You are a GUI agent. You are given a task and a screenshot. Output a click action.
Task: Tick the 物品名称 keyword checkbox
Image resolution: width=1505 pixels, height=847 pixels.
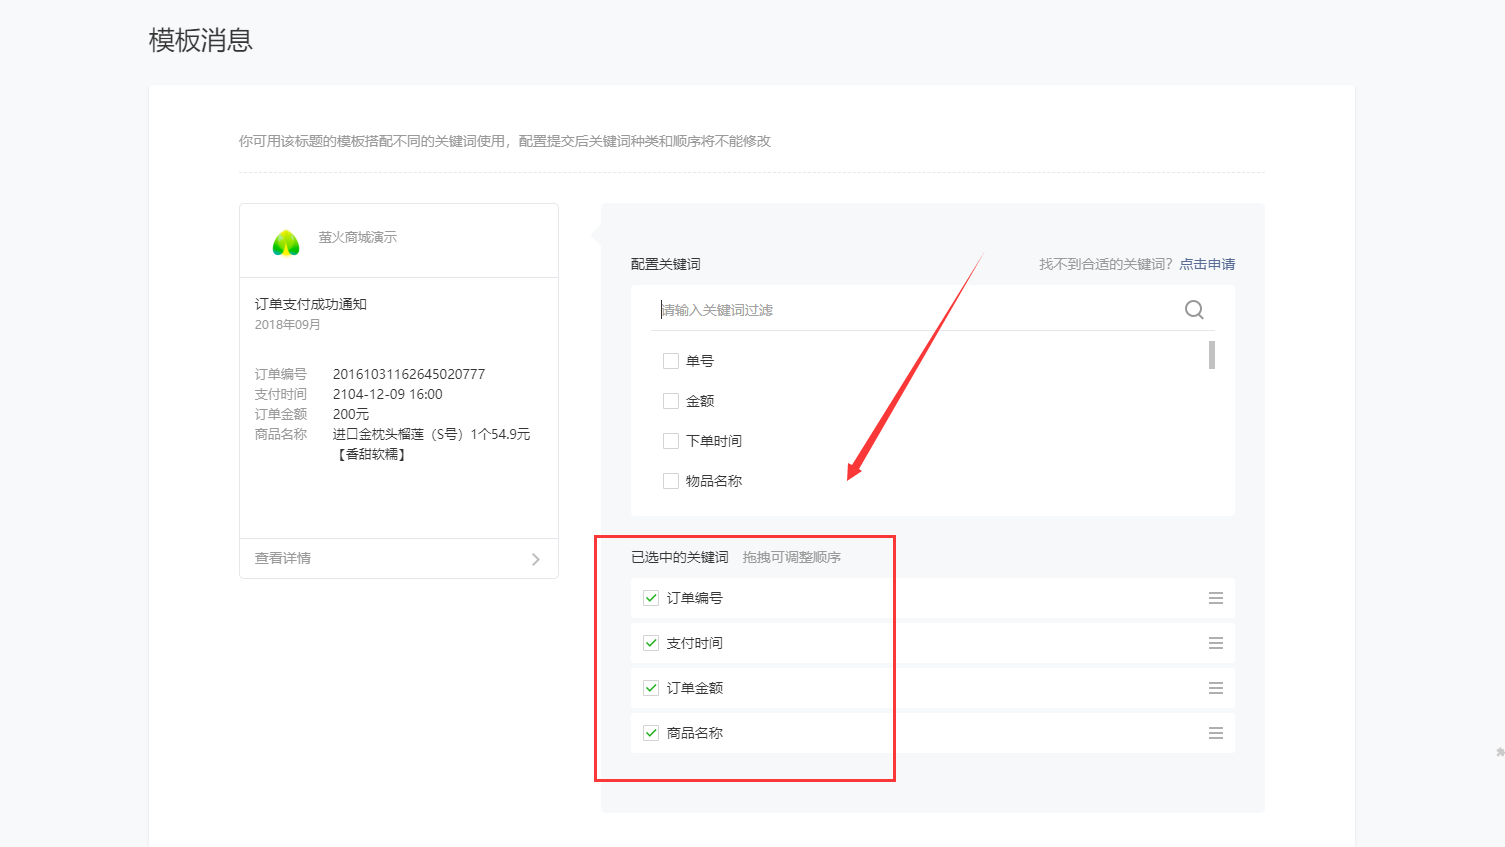pos(671,481)
